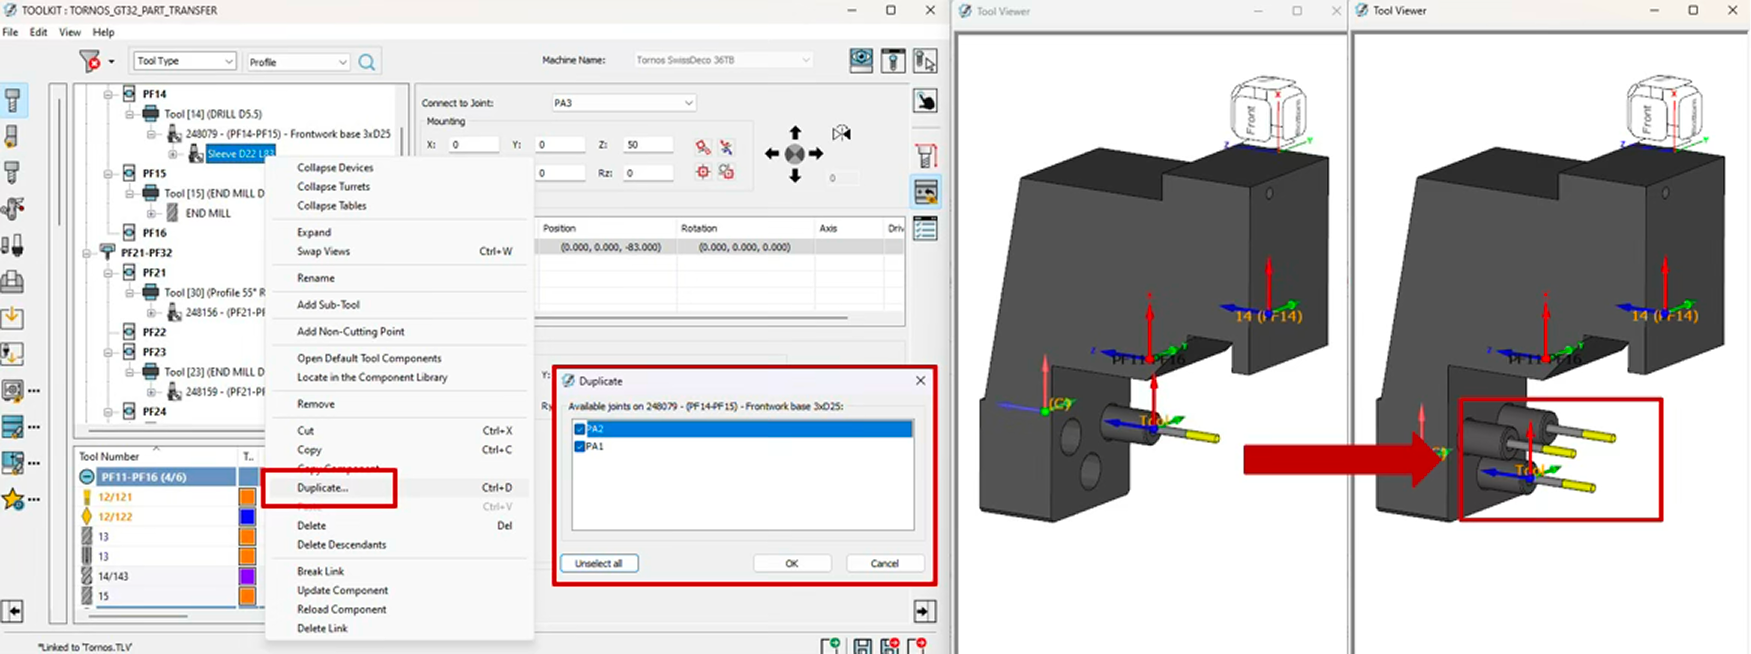Select Tool [14] (DRILL D5.5) in tree

[x=213, y=114]
